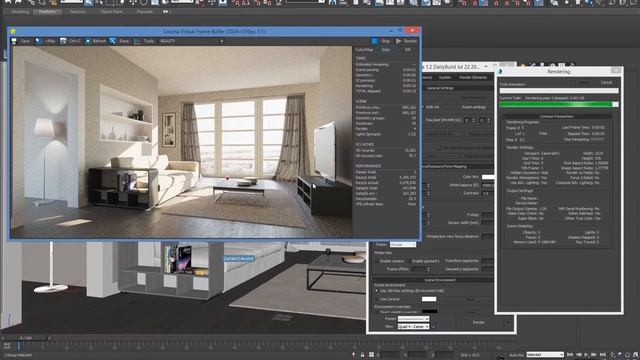640x360 pixels.
Task: Open the key filter Selected dropdown
Action: click(x=545, y=355)
